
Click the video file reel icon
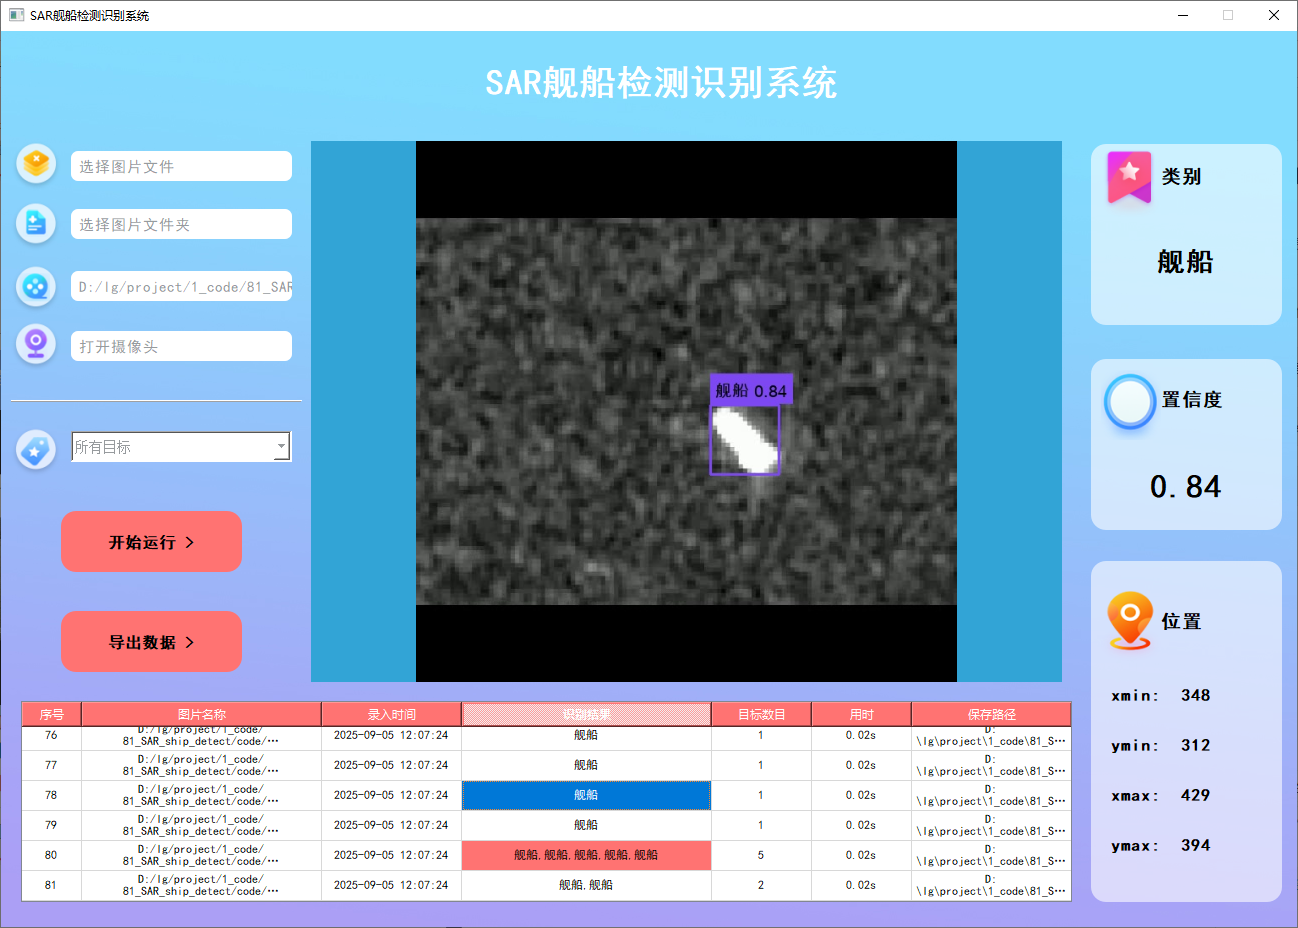click(36, 287)
